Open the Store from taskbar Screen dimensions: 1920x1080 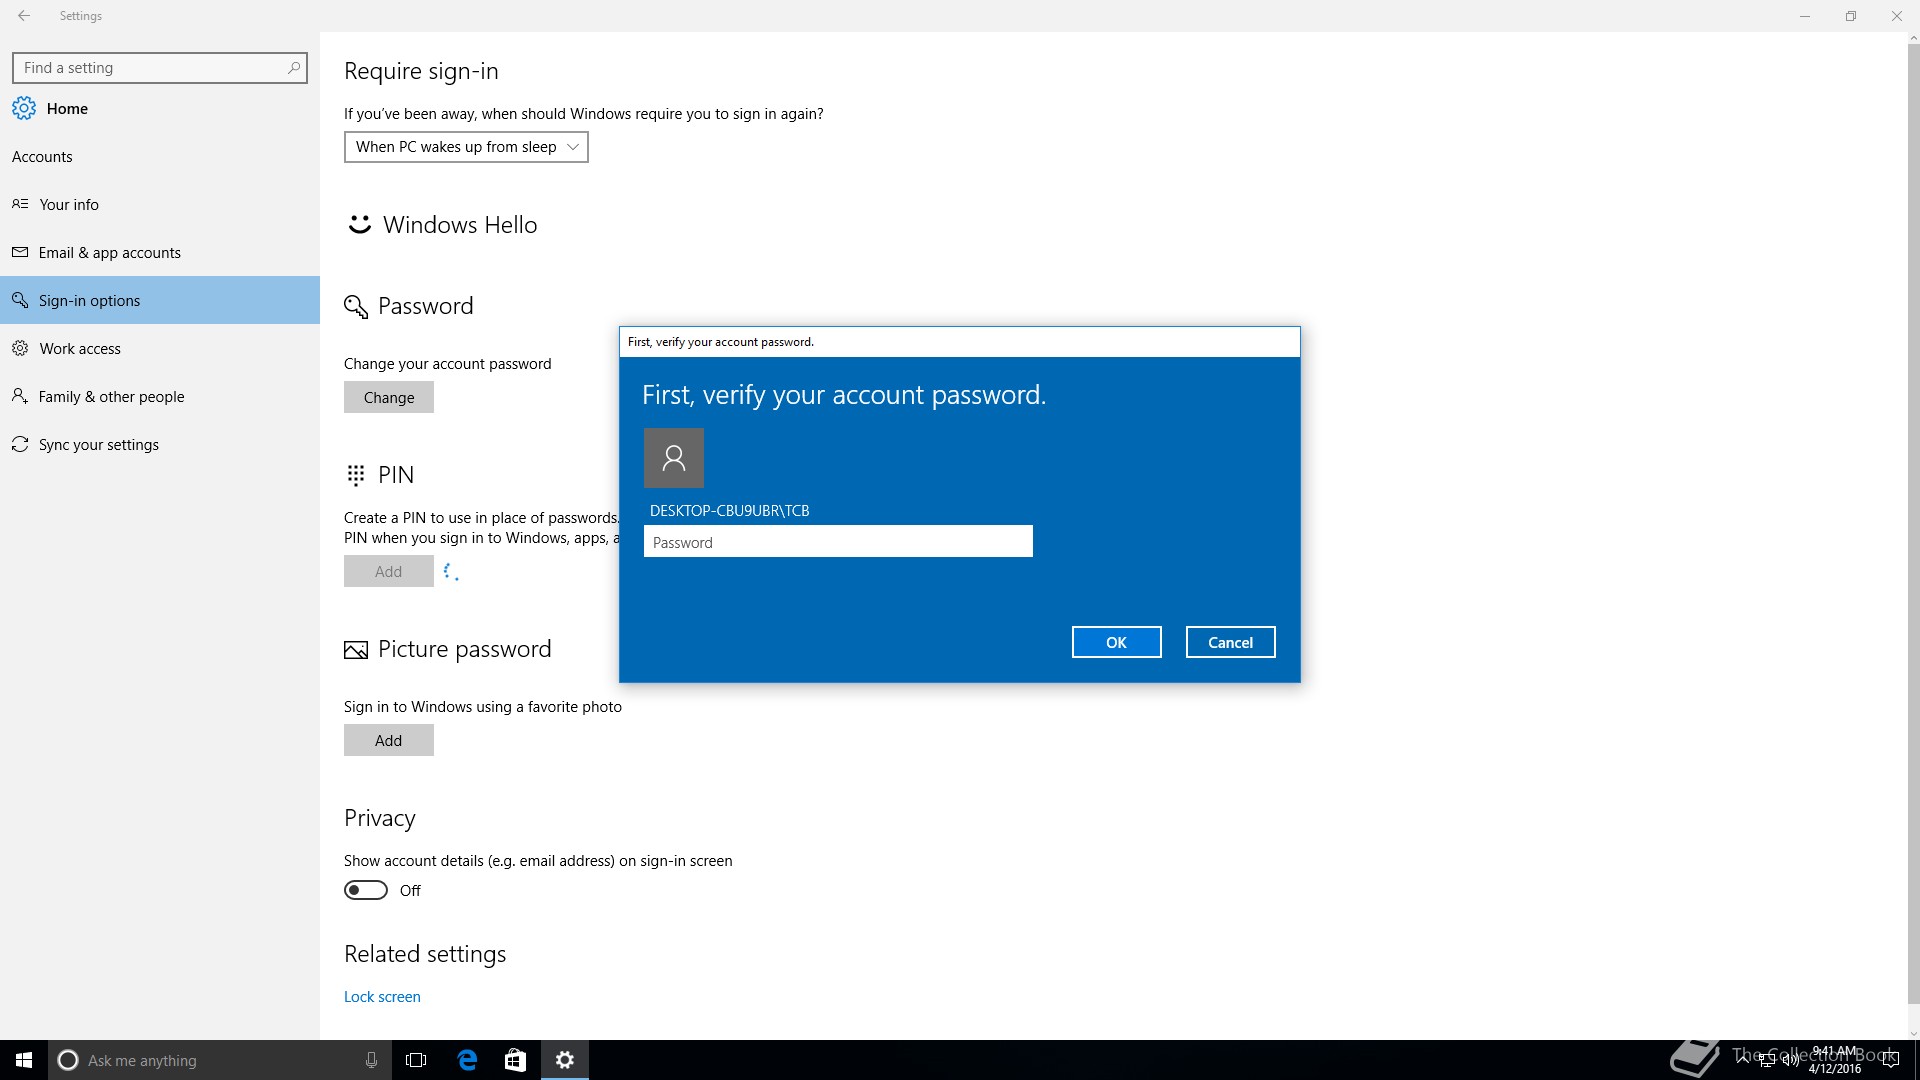(x=515, y=1060)
